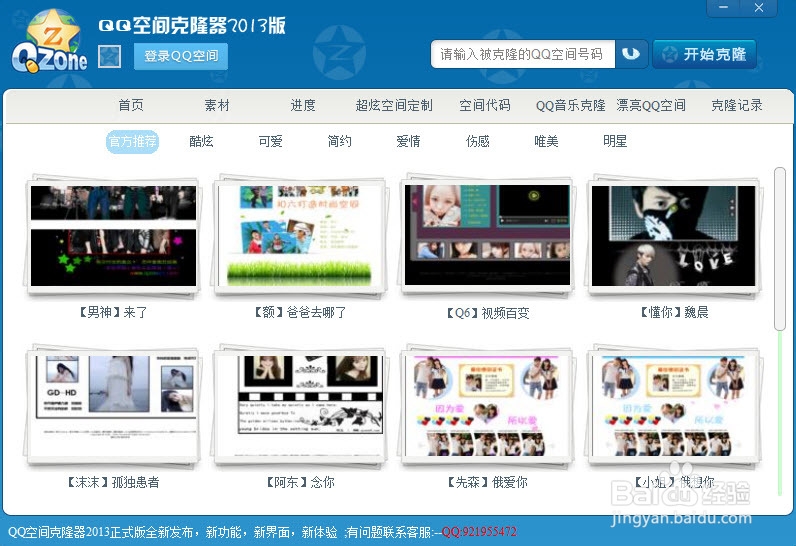The image size is (796, 546).
Task: Minimize the clone tool window
Action: click(723, 8)
